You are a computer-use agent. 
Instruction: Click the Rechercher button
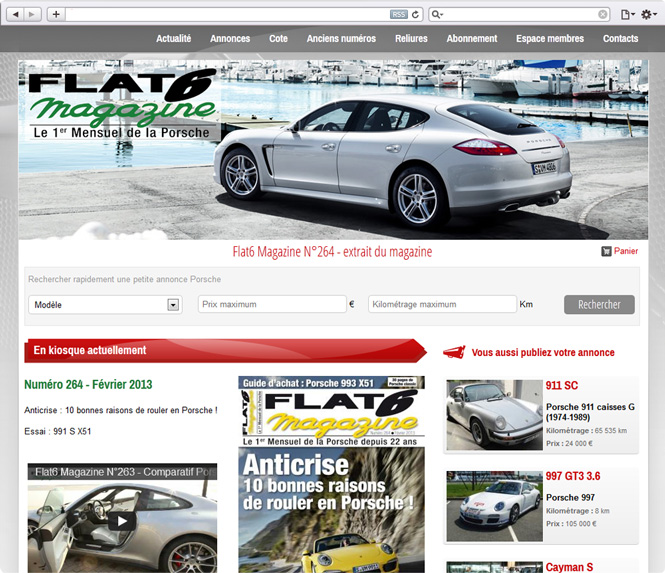click(599, 305)
